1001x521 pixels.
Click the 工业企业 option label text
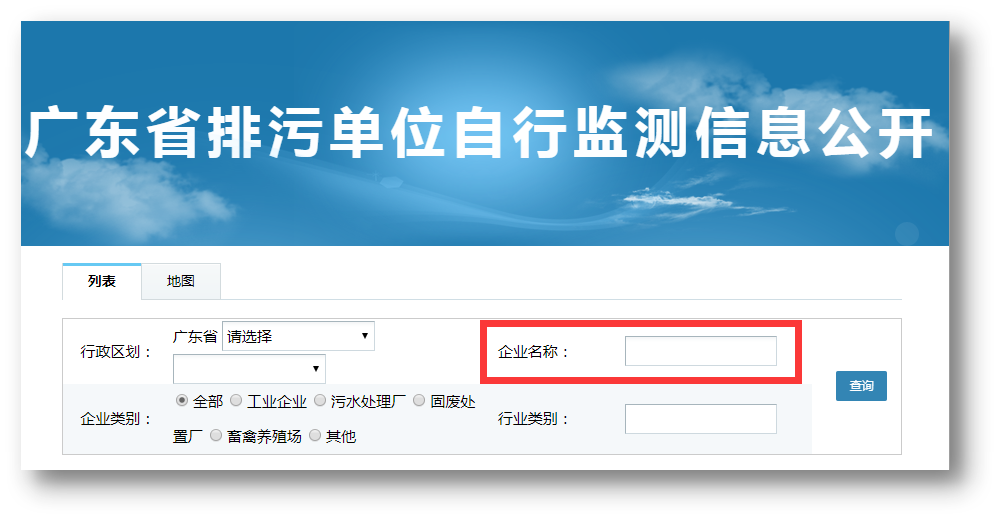pos(277,402)
